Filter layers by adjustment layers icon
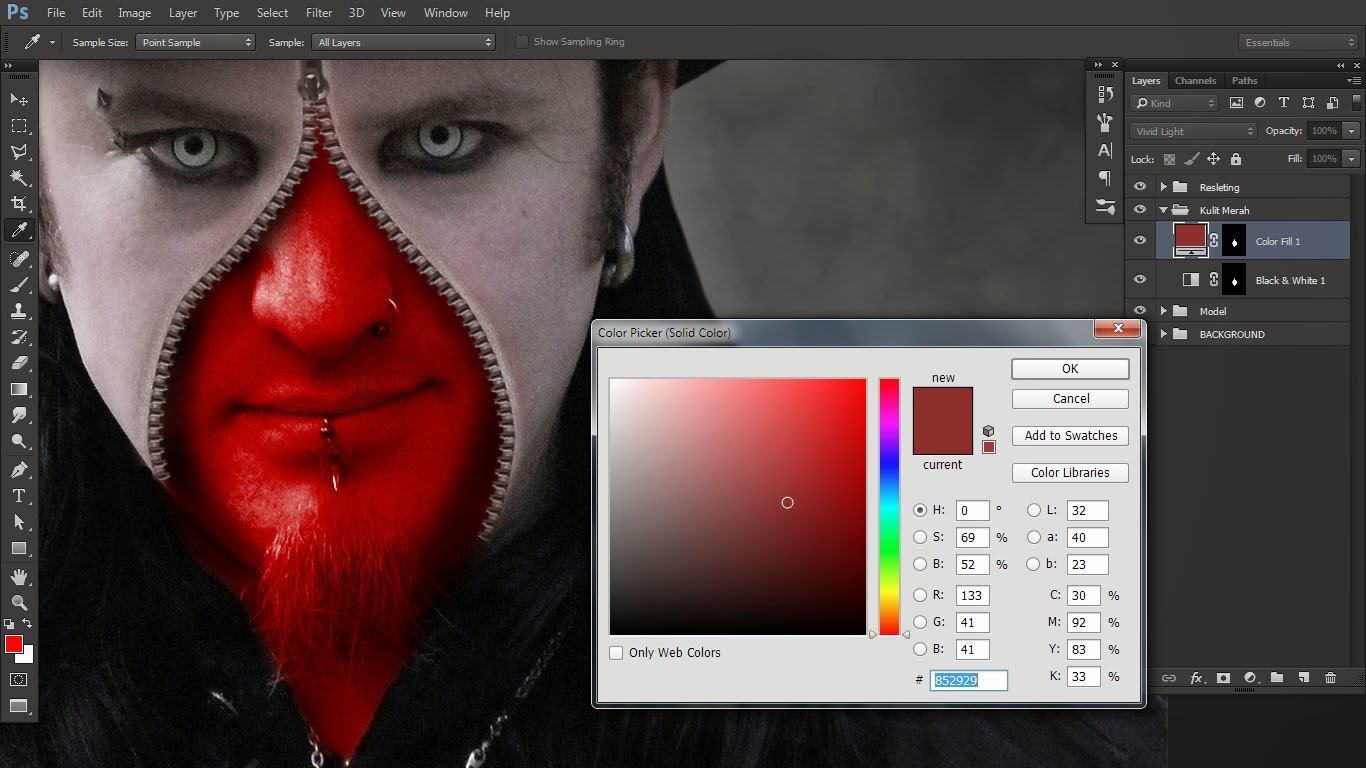The image size is (1366, 768). click(x=1260, y=103)
